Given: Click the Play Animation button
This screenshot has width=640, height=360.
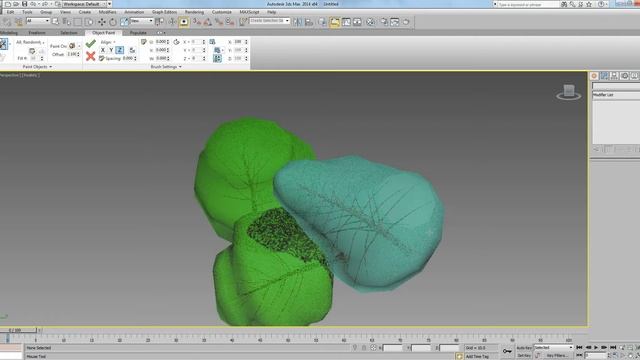Looking at the screenshot, I should [596, 347].
